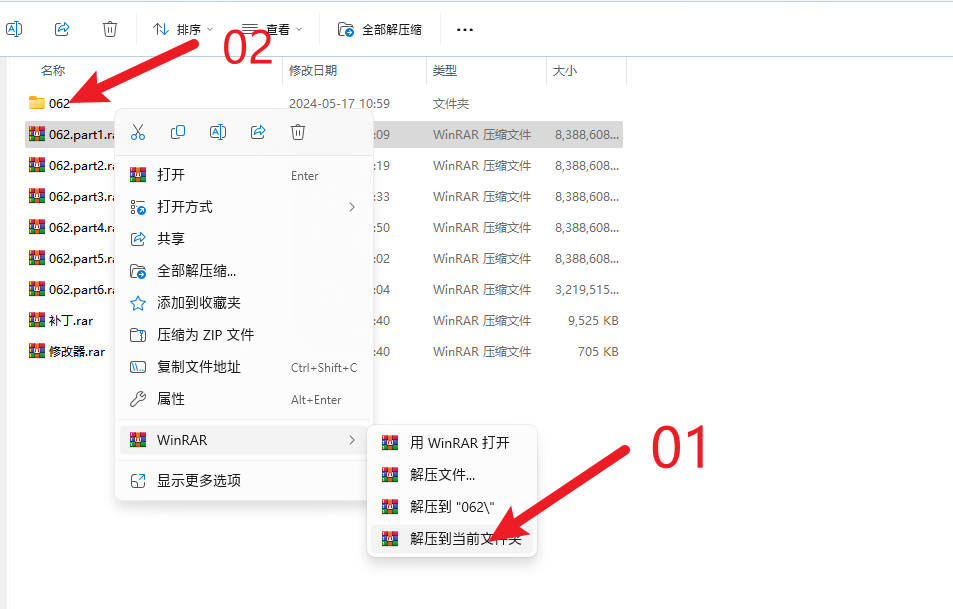This screenshot has height=609, width=953.
Task: Click the Cut scissors icon in context menu
Action: pyautogui.click(x=138, y=132)
